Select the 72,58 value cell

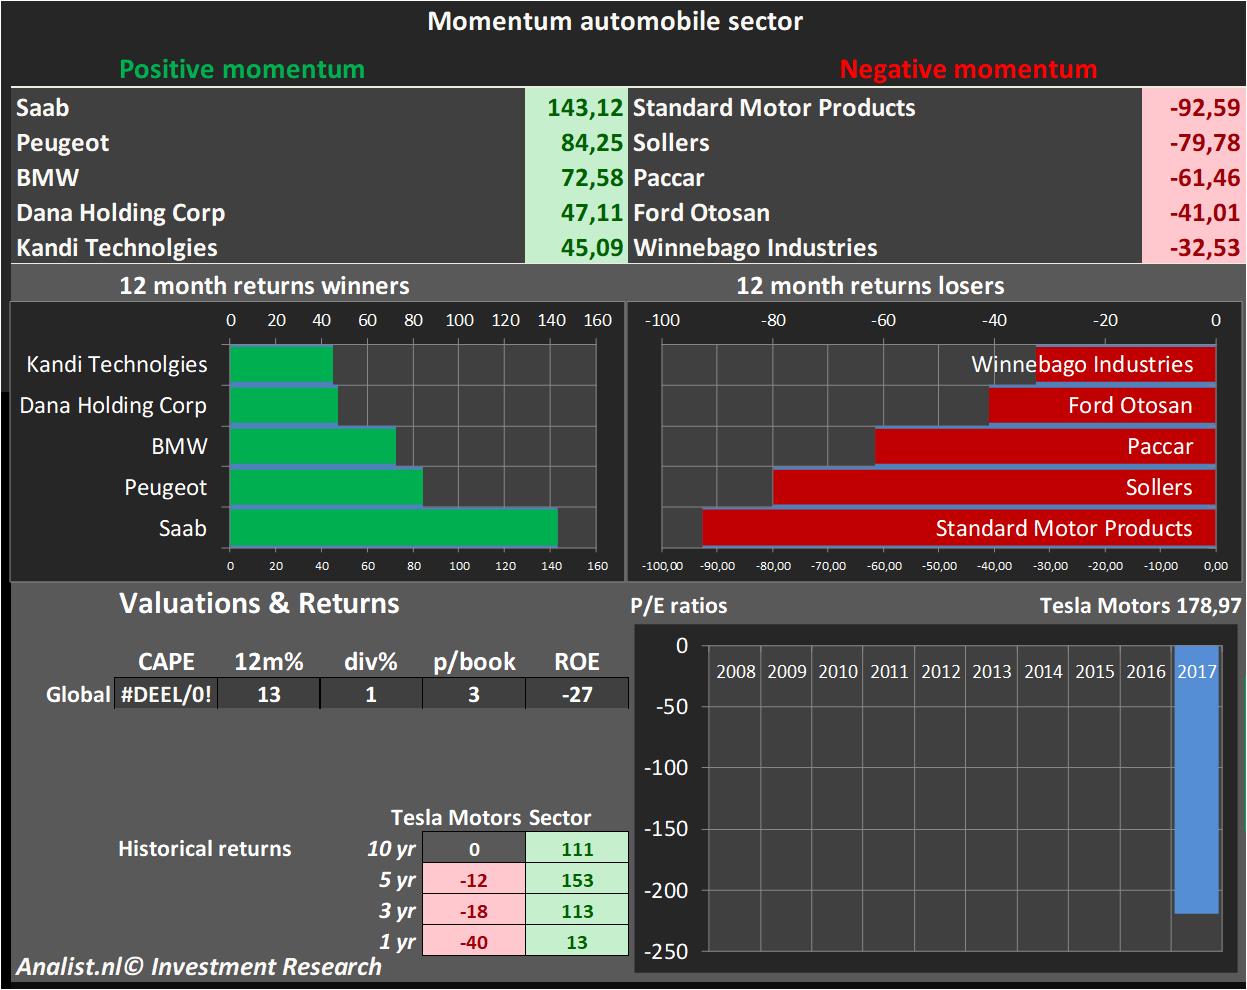575,178
